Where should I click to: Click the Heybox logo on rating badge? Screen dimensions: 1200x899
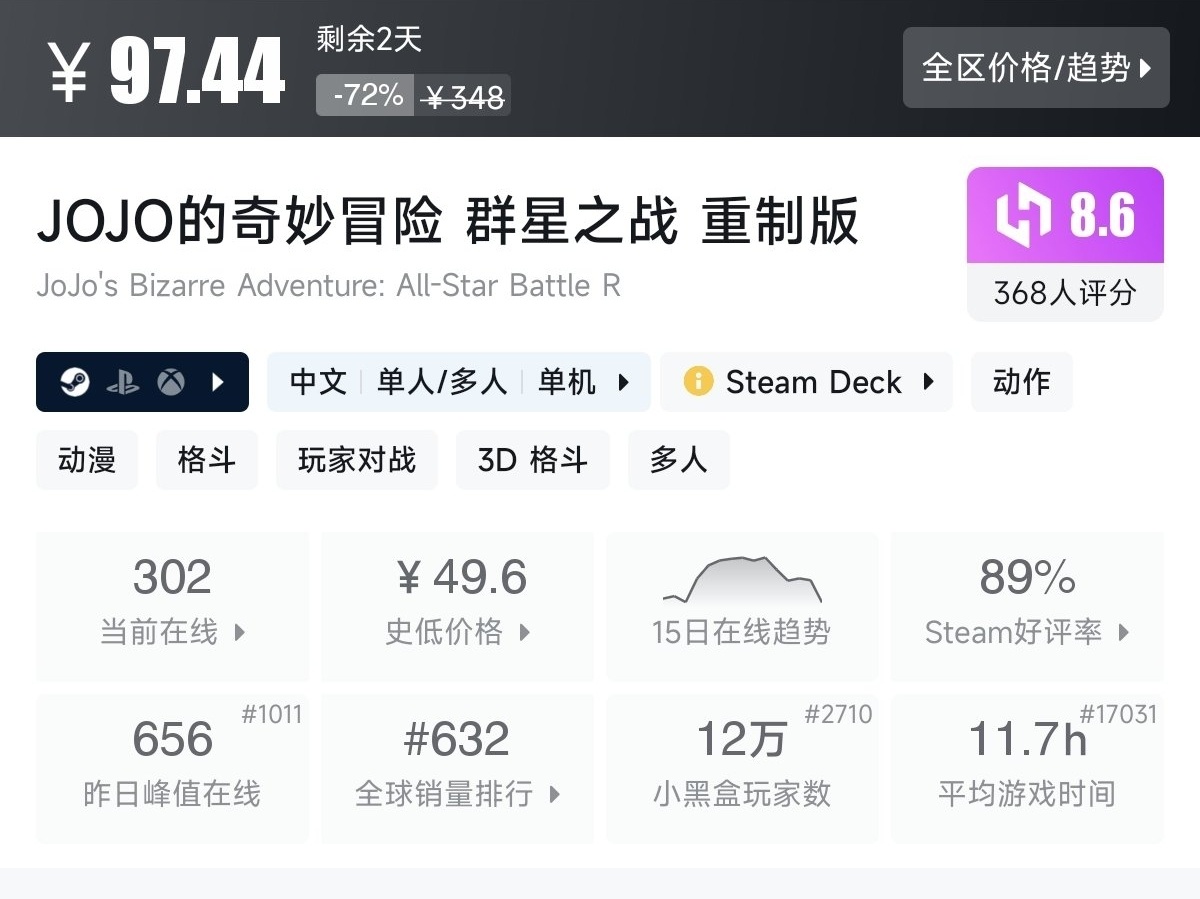[1023, 216]
